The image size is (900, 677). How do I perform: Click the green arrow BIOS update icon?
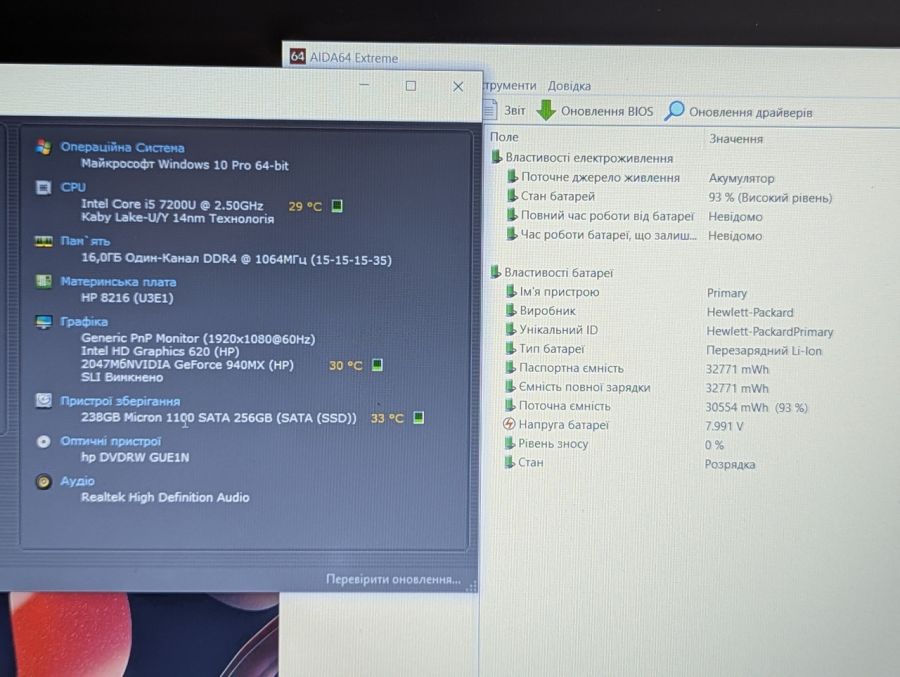[546, 110]
